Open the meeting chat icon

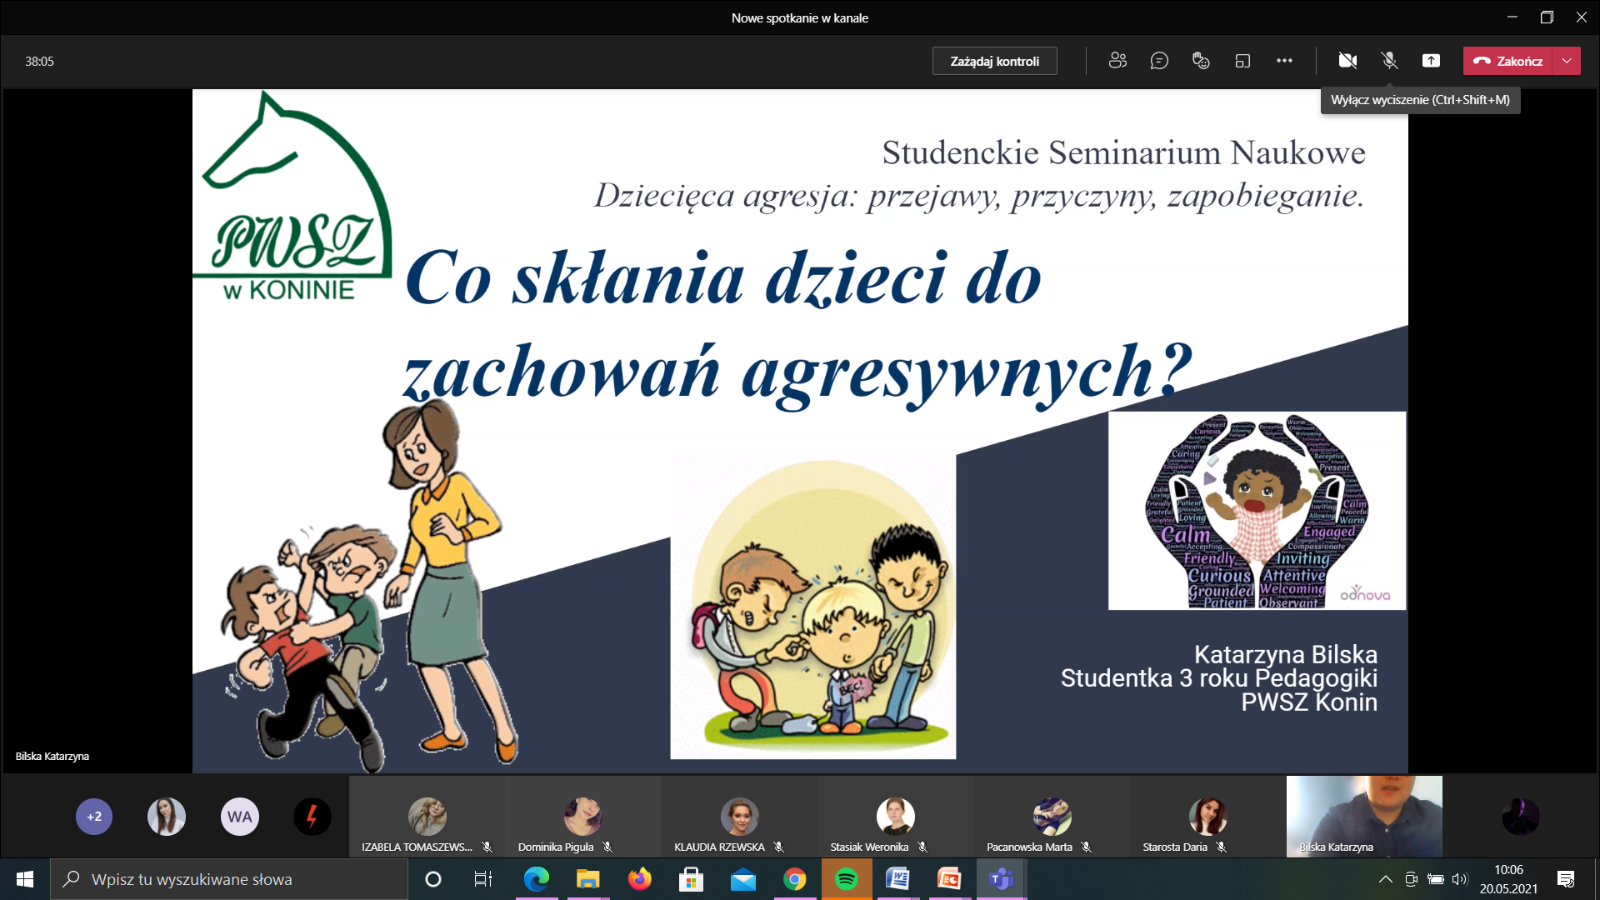tap(1159, 61)
